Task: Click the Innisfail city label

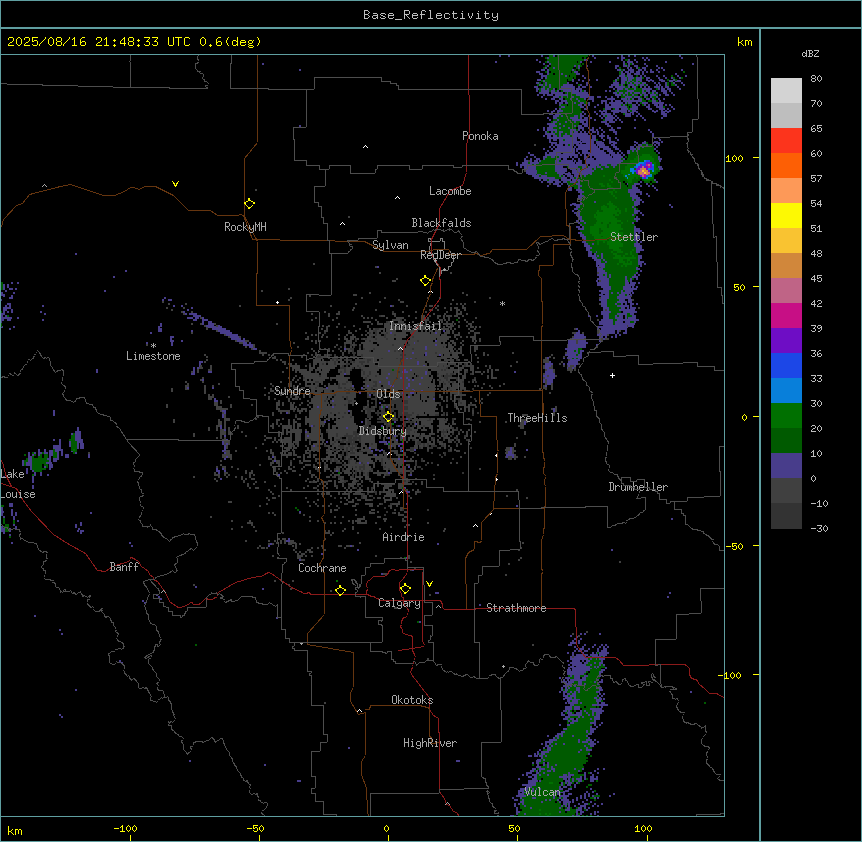Action: (415, 326)
